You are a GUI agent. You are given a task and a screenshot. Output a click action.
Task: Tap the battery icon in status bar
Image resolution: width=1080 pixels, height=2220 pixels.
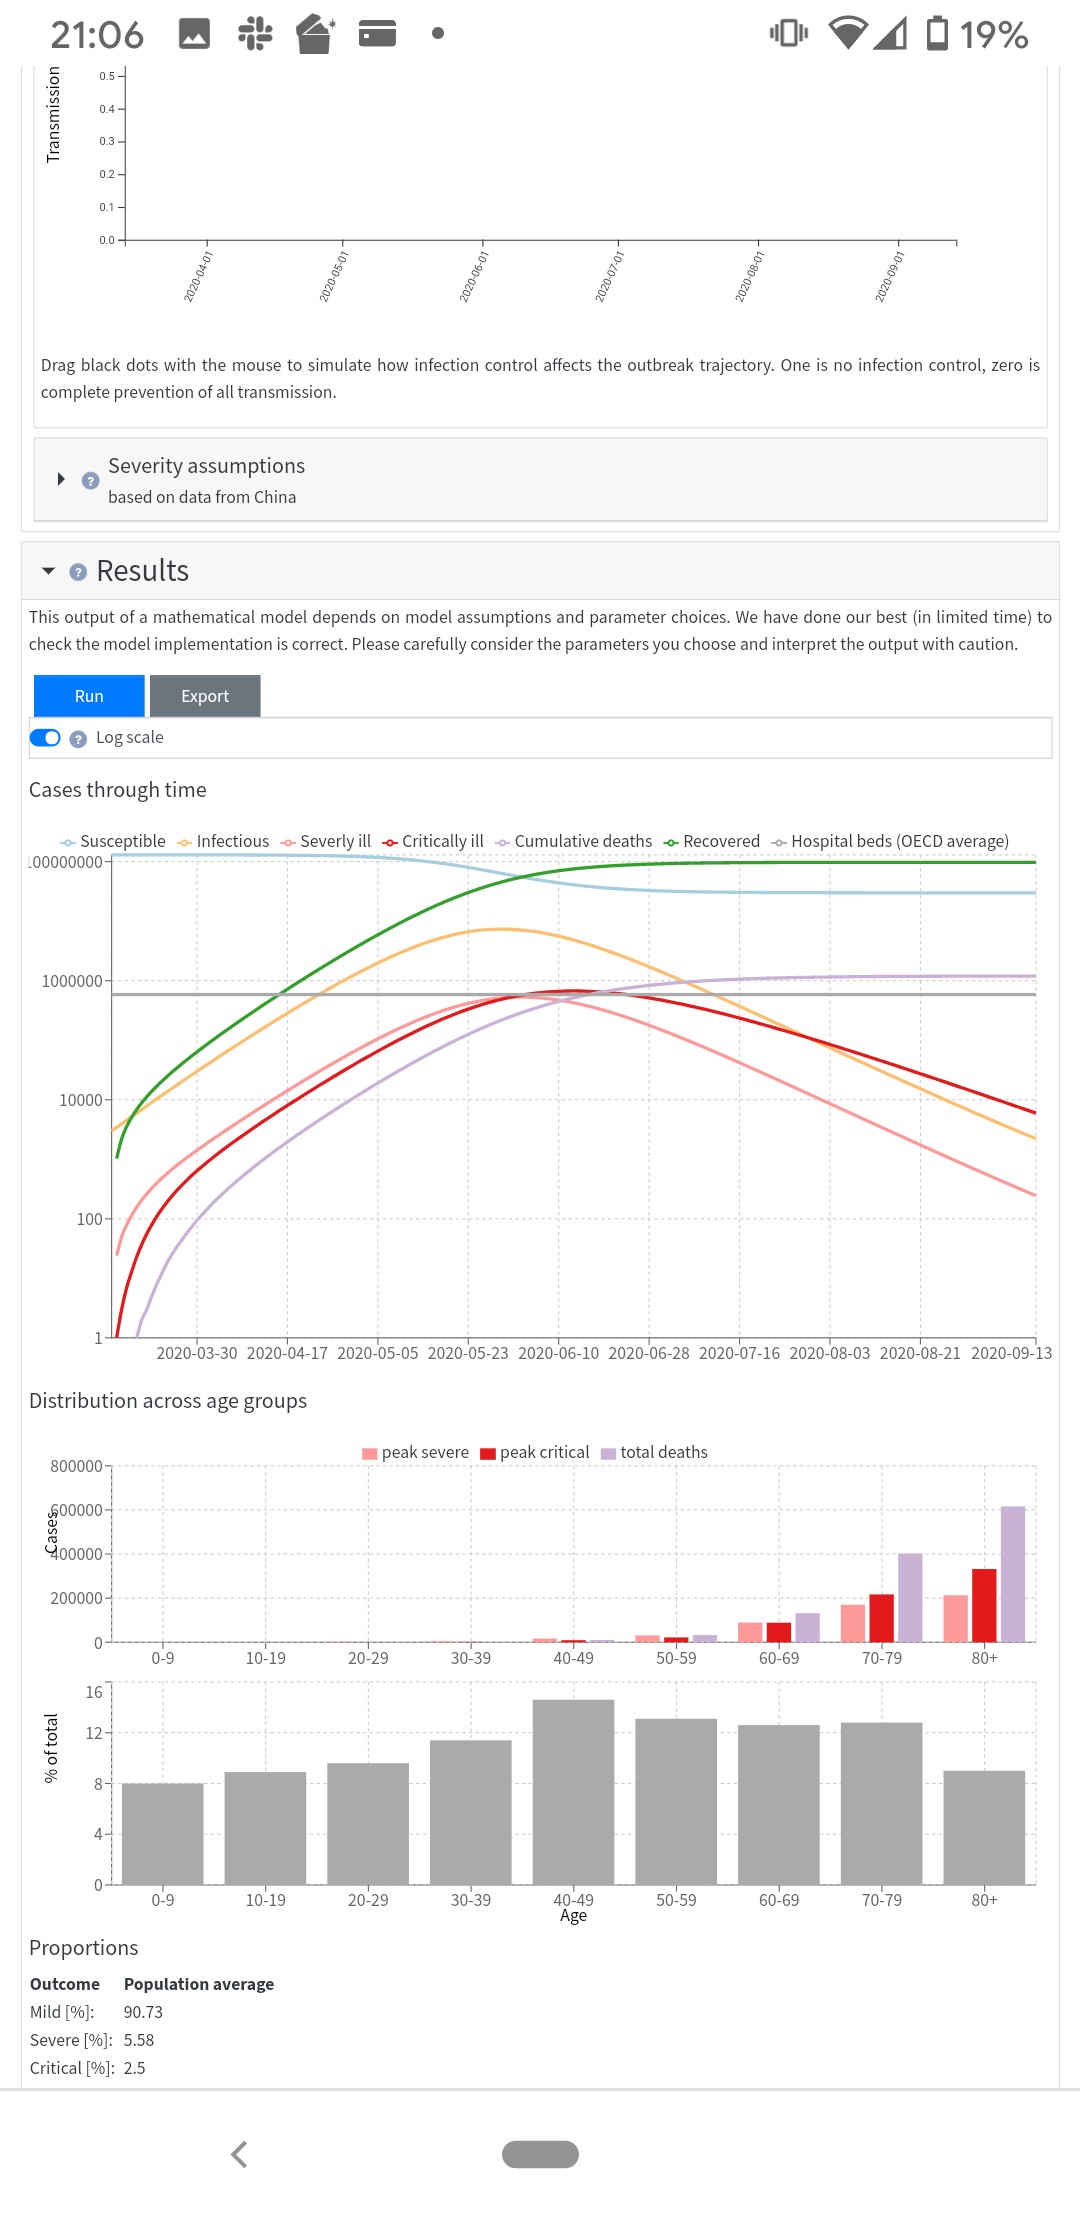(x=936, y=34)
